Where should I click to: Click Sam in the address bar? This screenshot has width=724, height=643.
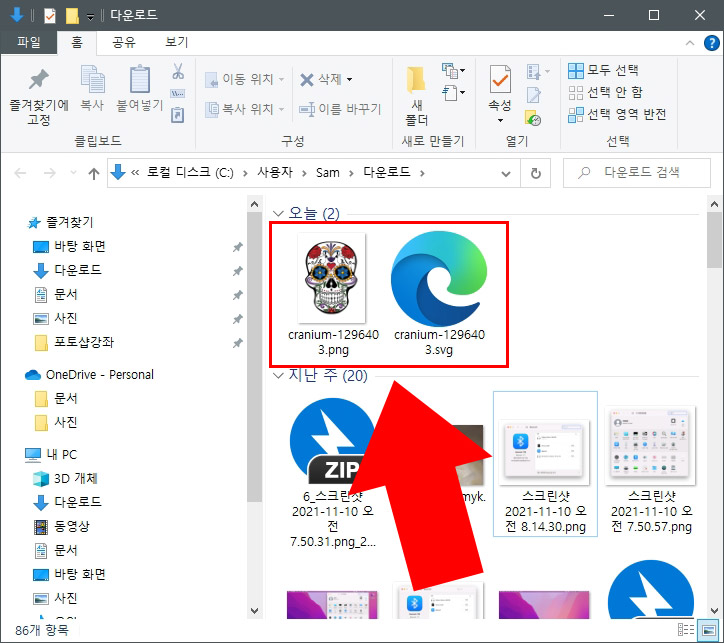click(328, 173)
